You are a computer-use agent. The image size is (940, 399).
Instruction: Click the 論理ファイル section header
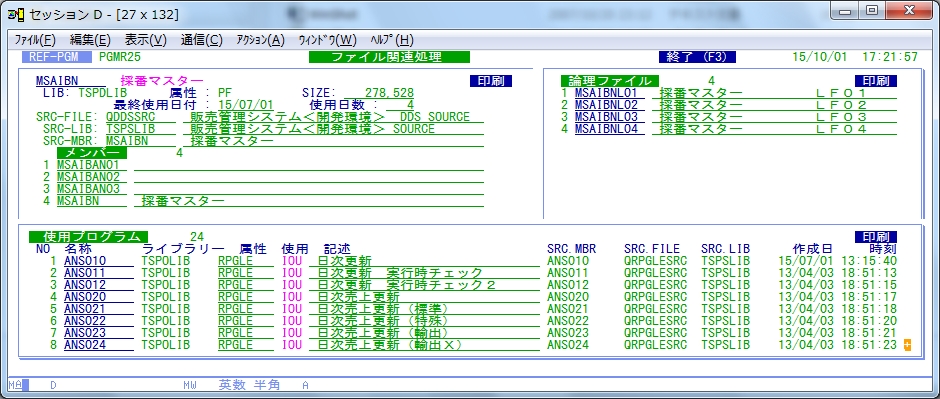coord(610,81)
